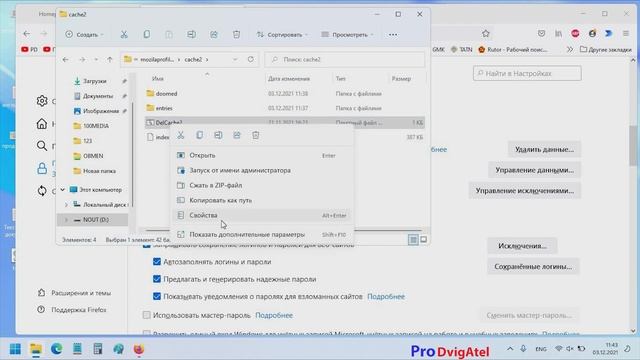Select the doomed folder

tap(284, 93)
